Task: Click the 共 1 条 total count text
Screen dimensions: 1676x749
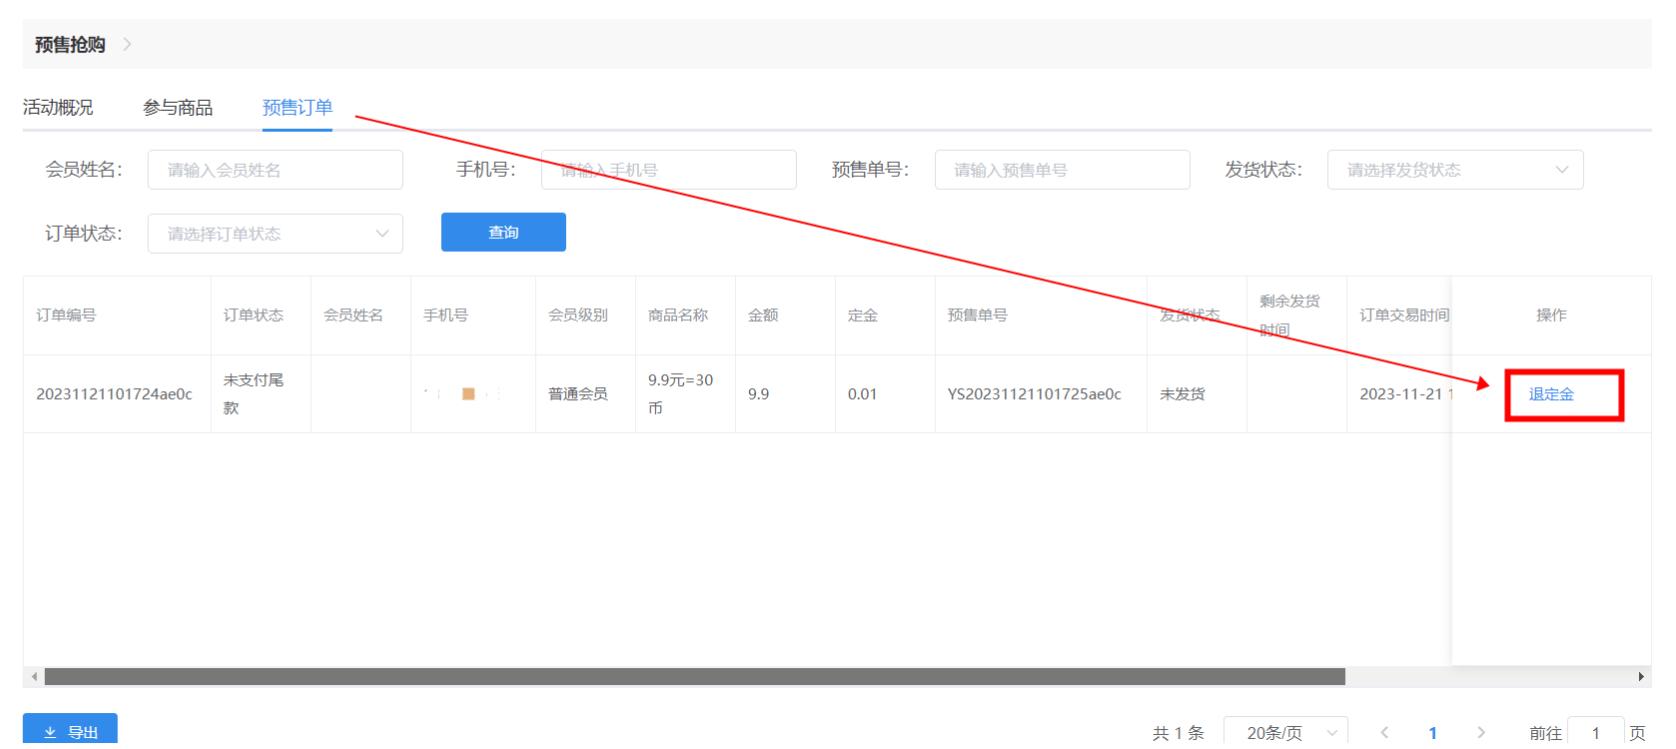Action: pos(1178,733)
